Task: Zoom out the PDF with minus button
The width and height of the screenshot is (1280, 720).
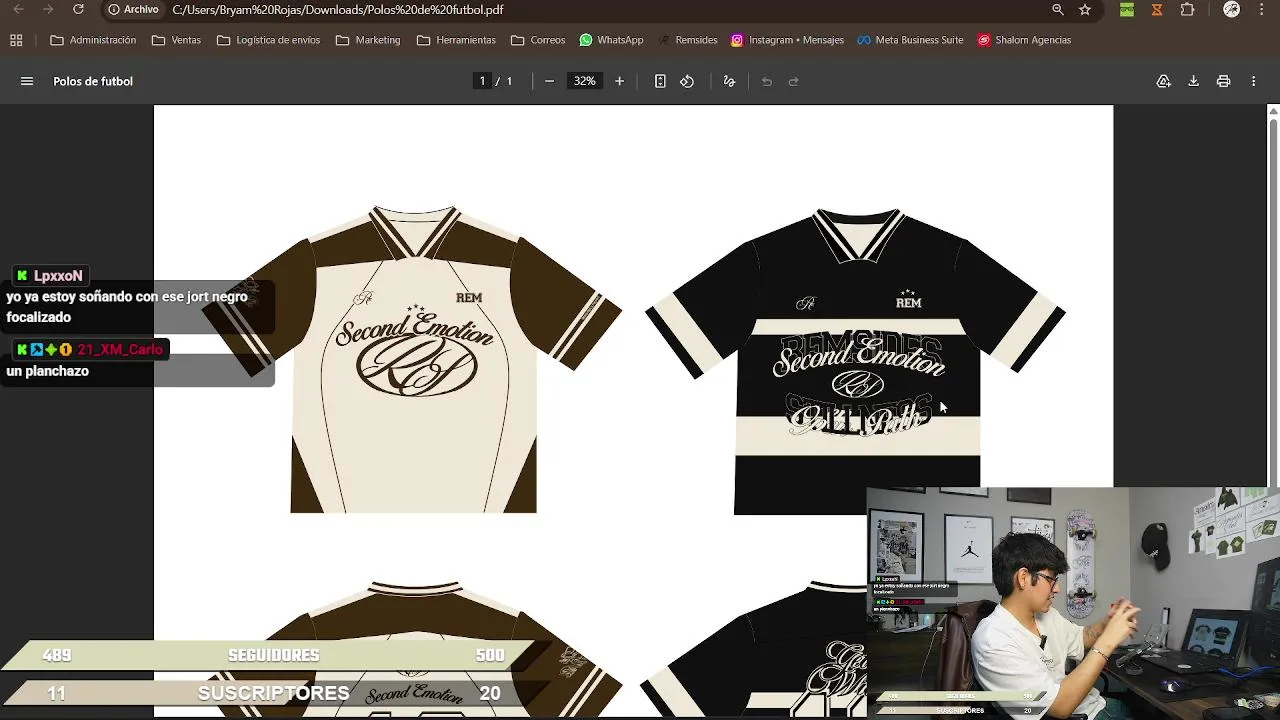Action: (549, 81)
